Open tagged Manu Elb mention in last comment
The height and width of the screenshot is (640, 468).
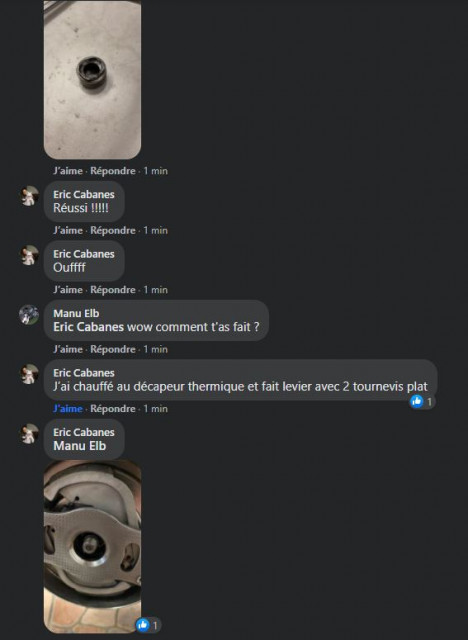(x=80, y=446)
